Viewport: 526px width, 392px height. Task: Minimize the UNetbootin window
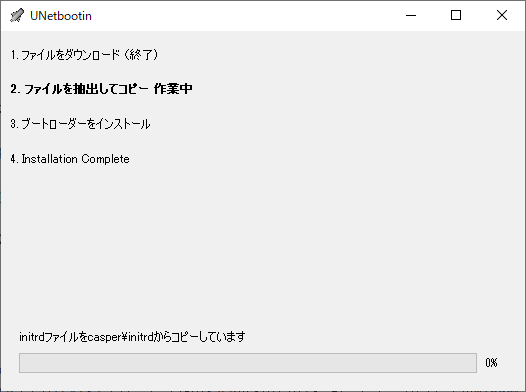pyautogui.click(x=411, y=15)
